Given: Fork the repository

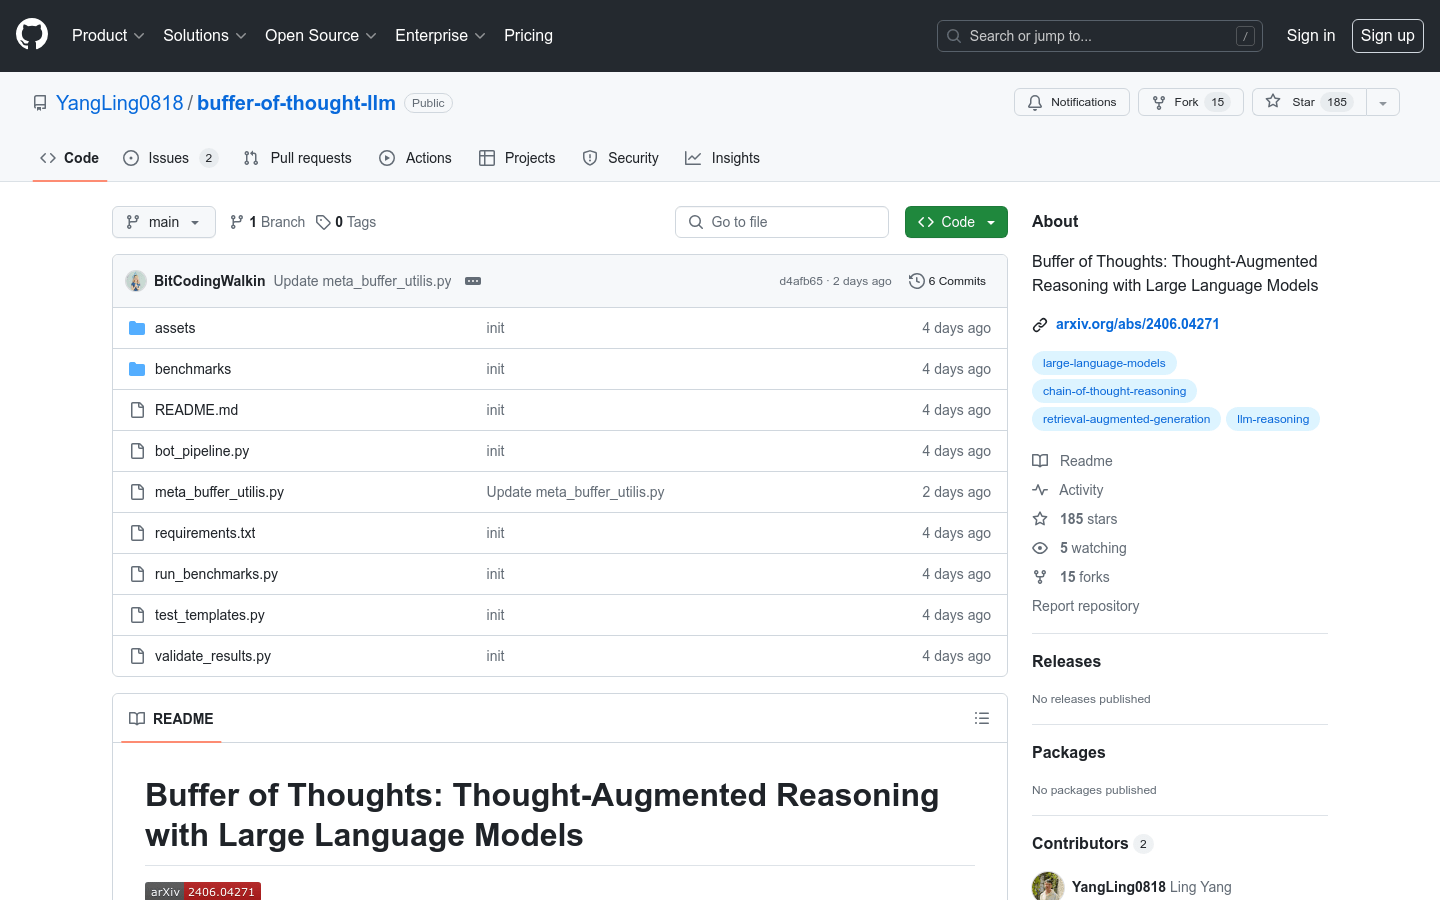Looking at the screenshot, I should point(1190,102).
